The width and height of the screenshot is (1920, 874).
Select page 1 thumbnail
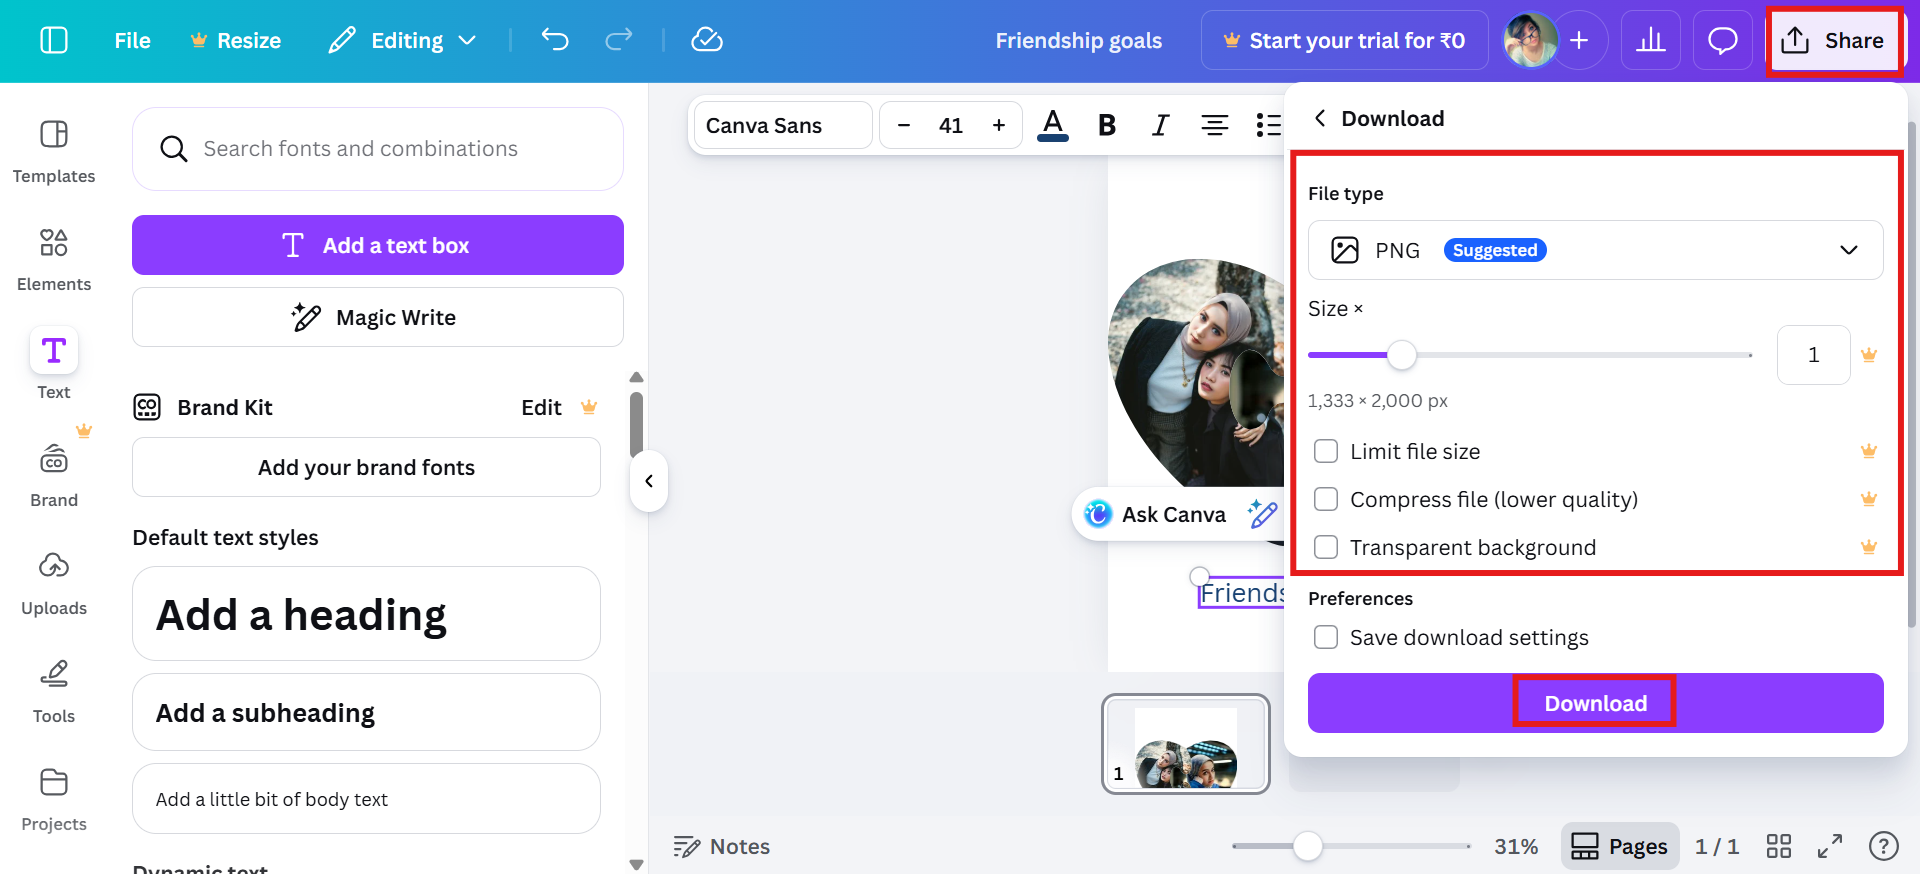click(1186, 744)
